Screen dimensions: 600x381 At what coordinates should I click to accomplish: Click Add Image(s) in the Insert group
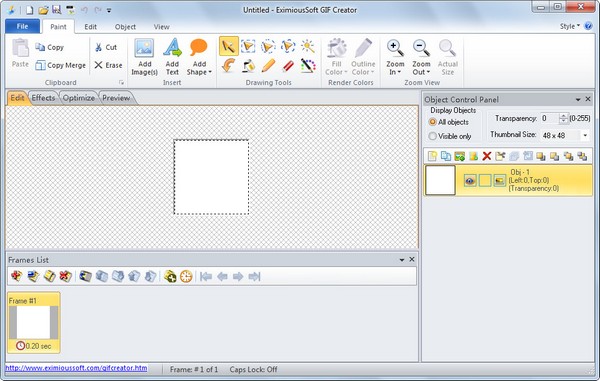tap(144, 57)
